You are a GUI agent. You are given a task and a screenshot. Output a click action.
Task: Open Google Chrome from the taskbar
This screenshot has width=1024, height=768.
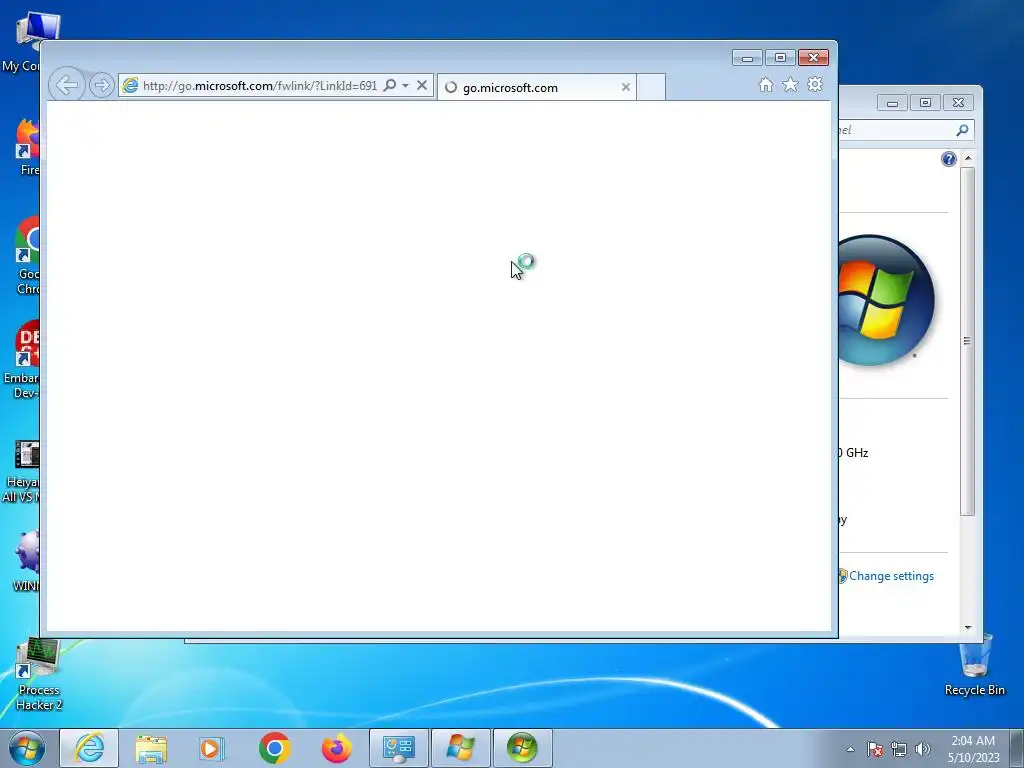click(274, 748)
